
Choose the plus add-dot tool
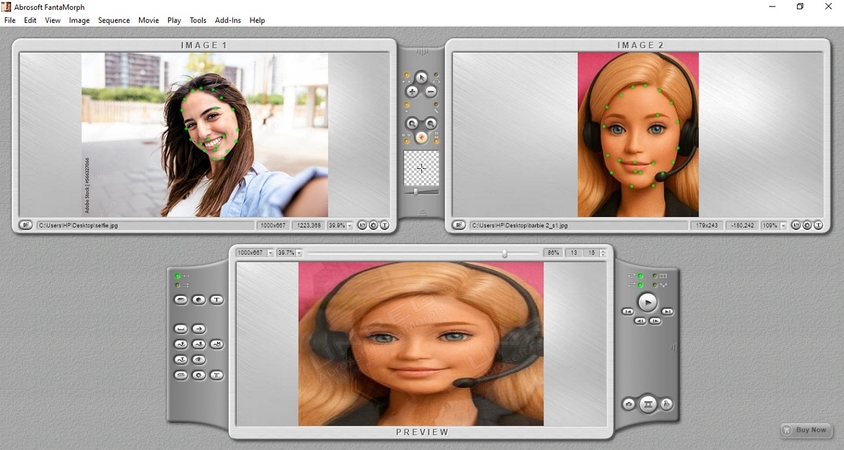tap(412, 92)
